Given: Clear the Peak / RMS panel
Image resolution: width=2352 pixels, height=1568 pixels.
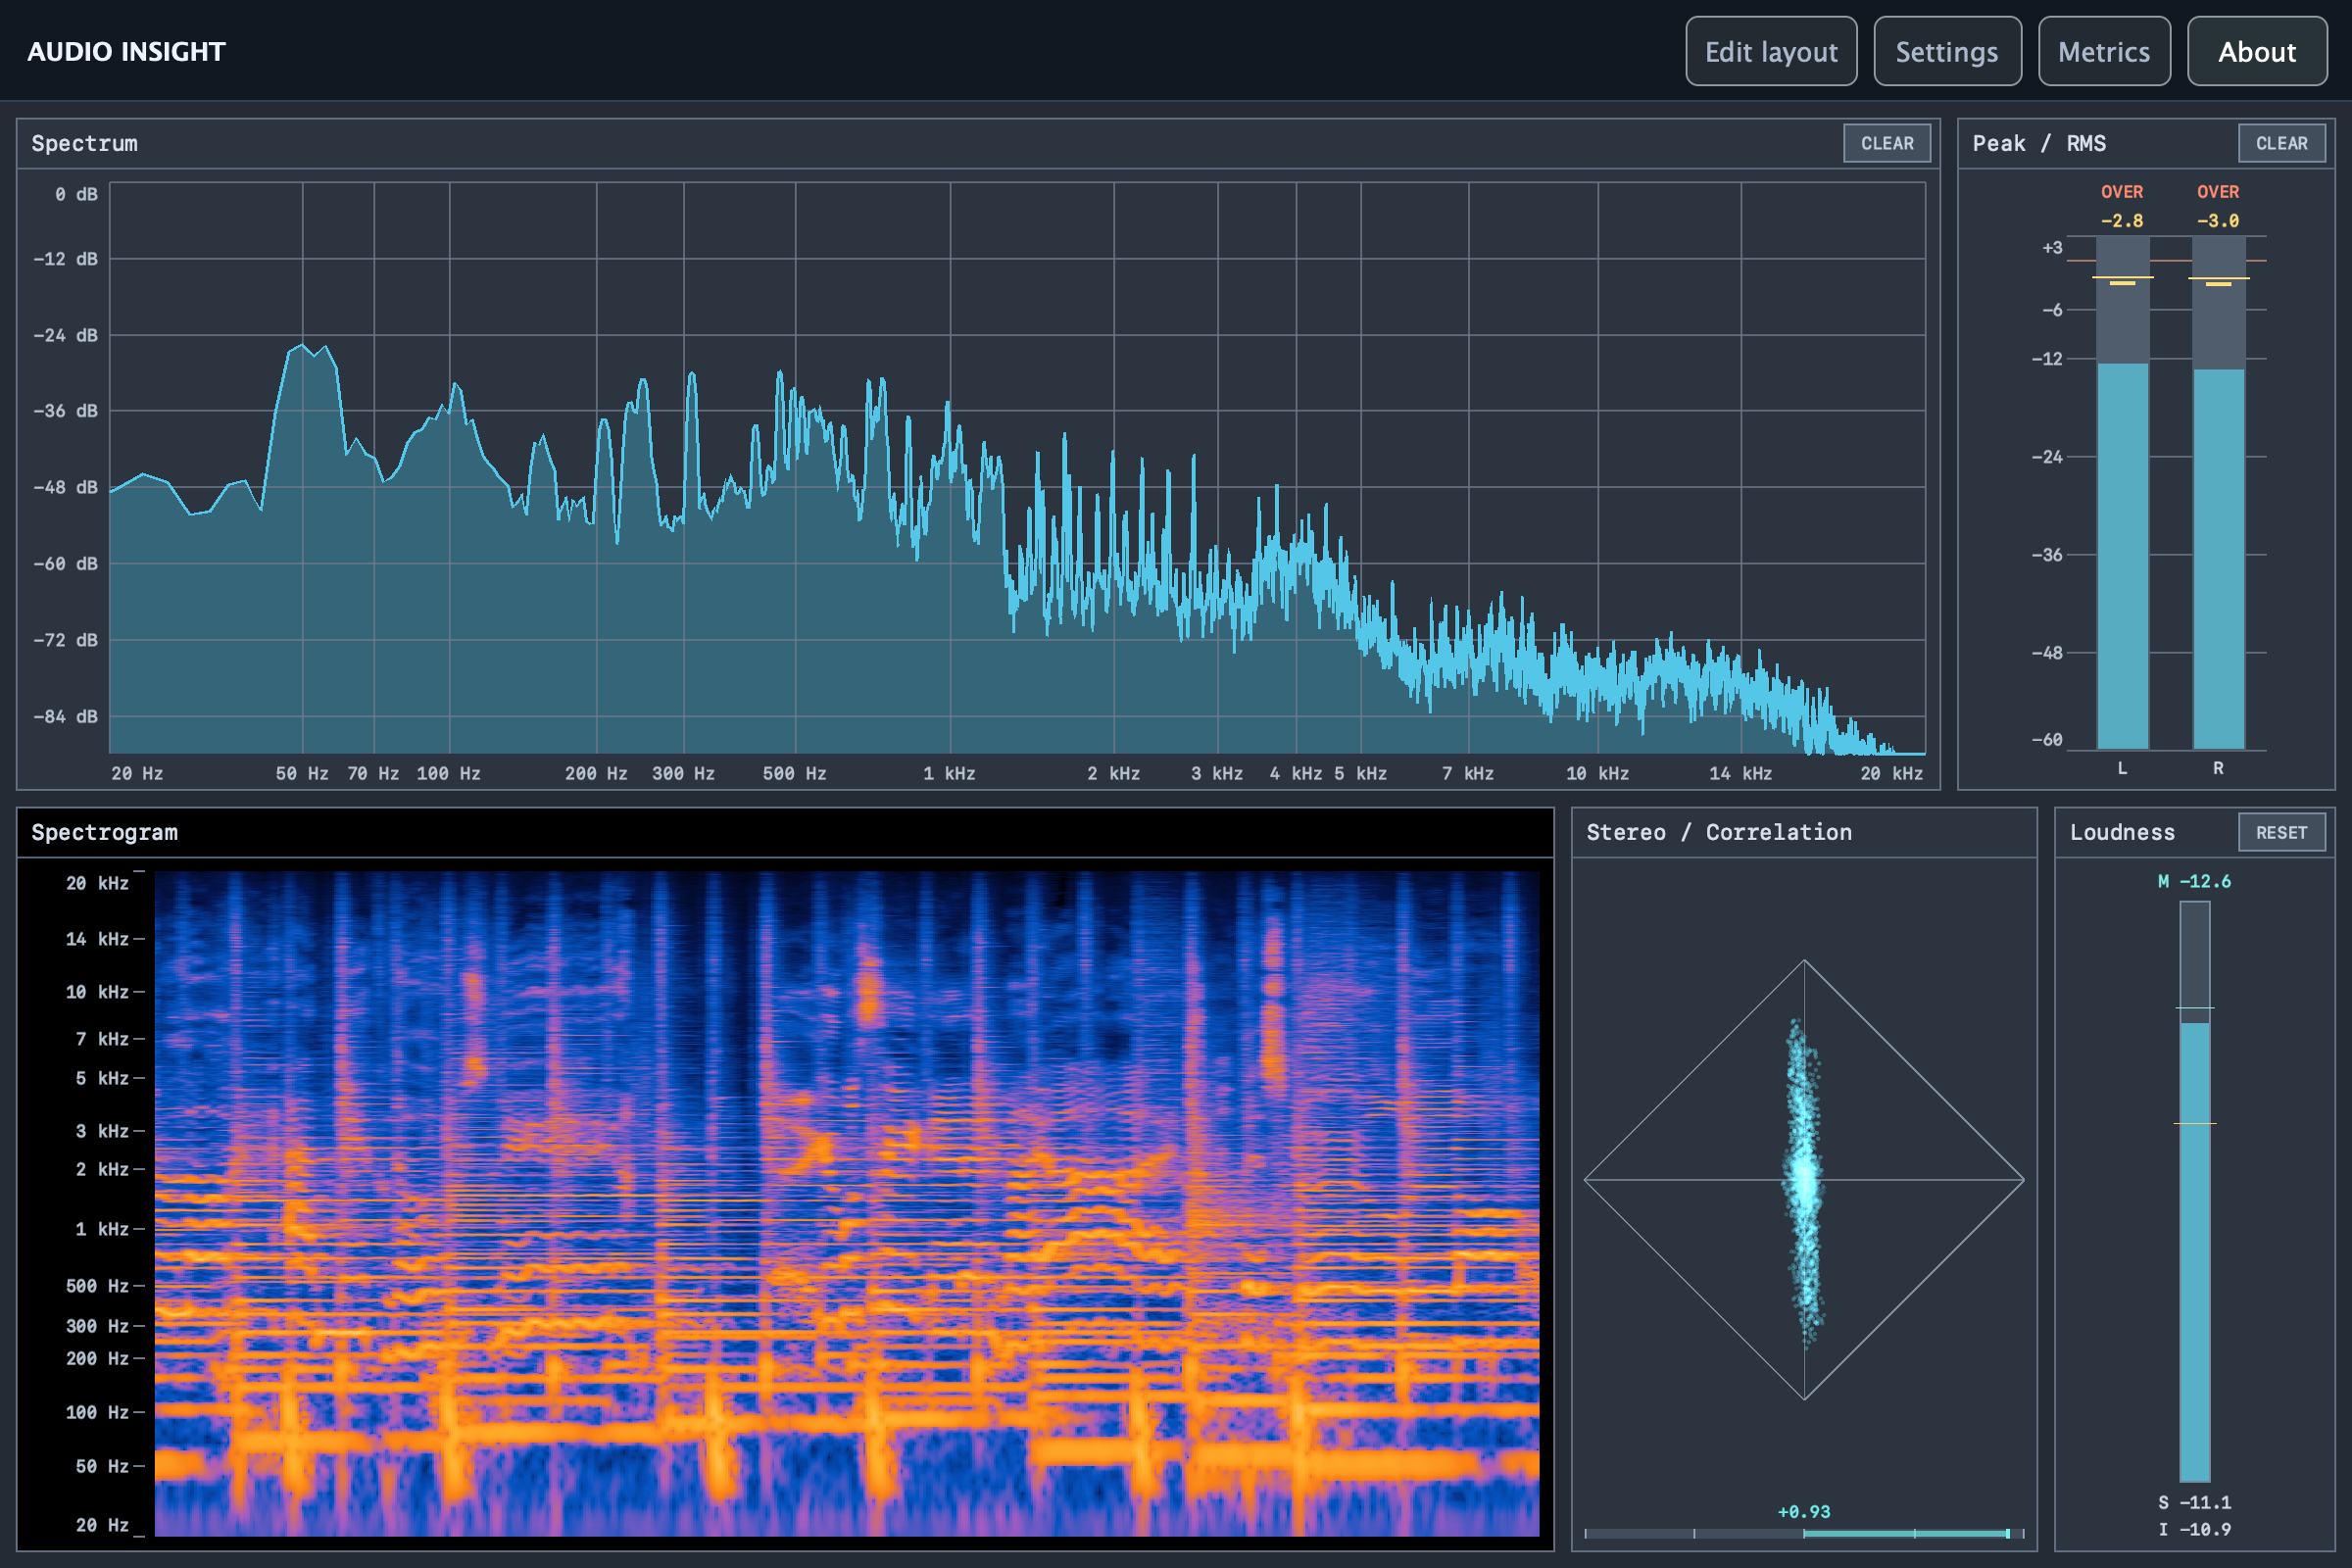Looking at the screenshot, I should pos(2282,143).
